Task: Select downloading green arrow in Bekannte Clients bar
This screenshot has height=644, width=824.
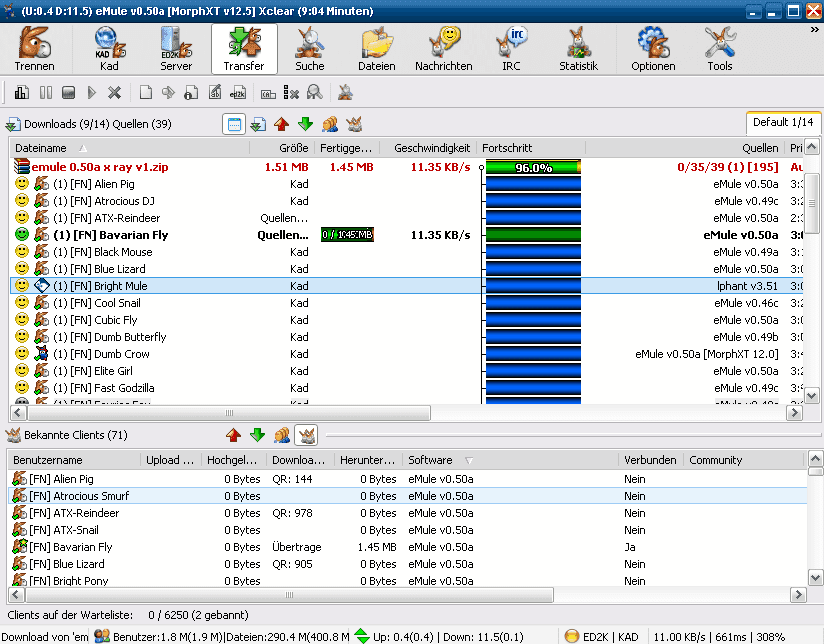Action: pos(258,435)
